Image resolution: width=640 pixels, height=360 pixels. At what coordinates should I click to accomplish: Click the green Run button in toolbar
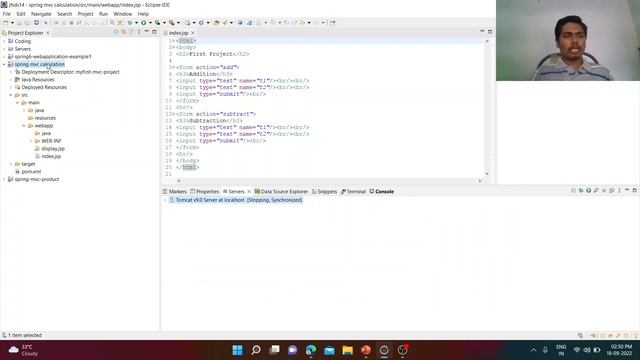coord(144,23)
